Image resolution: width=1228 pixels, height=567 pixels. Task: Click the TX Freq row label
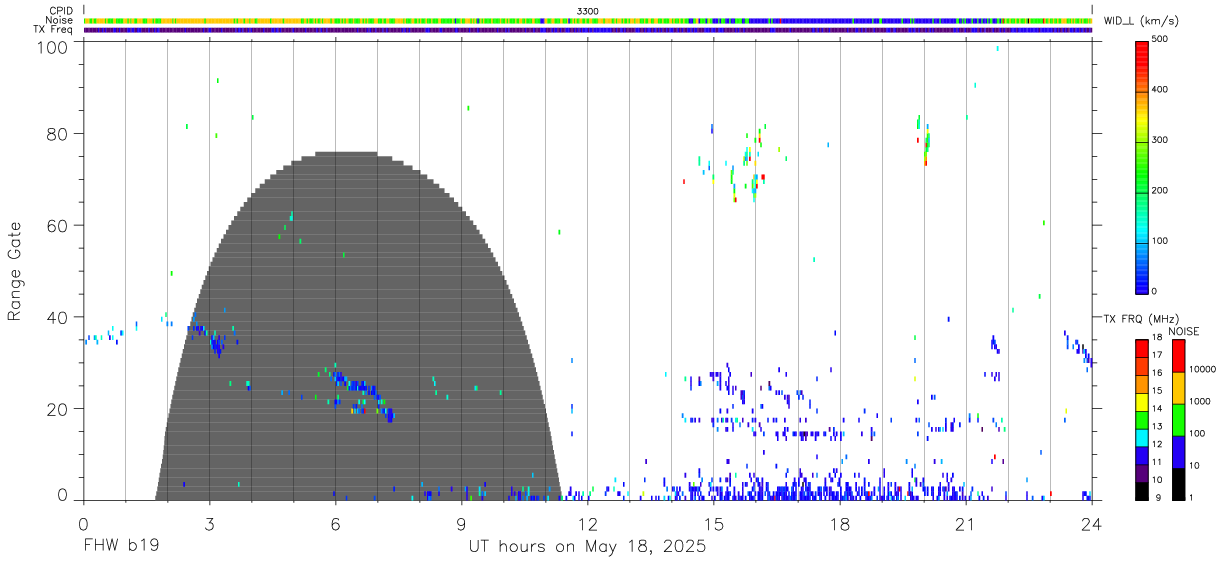tap(54, 30)
